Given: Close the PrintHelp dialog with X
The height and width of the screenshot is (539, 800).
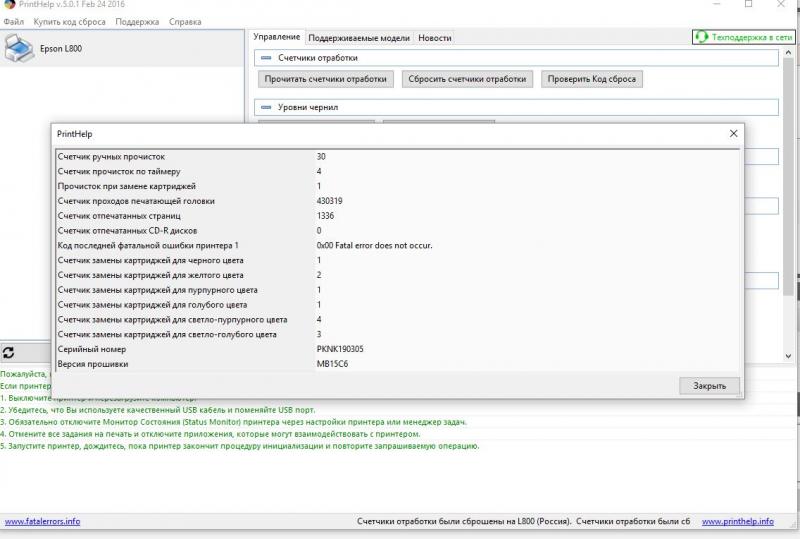Looking at the screenshot, I should tap(734, 134).
